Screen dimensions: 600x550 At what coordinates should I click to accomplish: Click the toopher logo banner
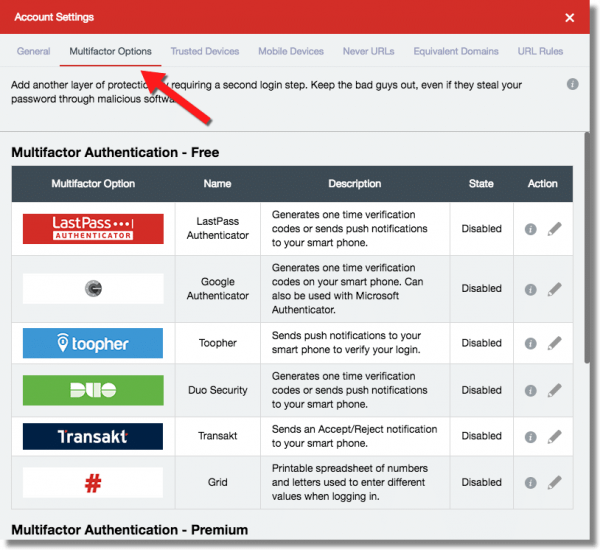coord(93,343)
